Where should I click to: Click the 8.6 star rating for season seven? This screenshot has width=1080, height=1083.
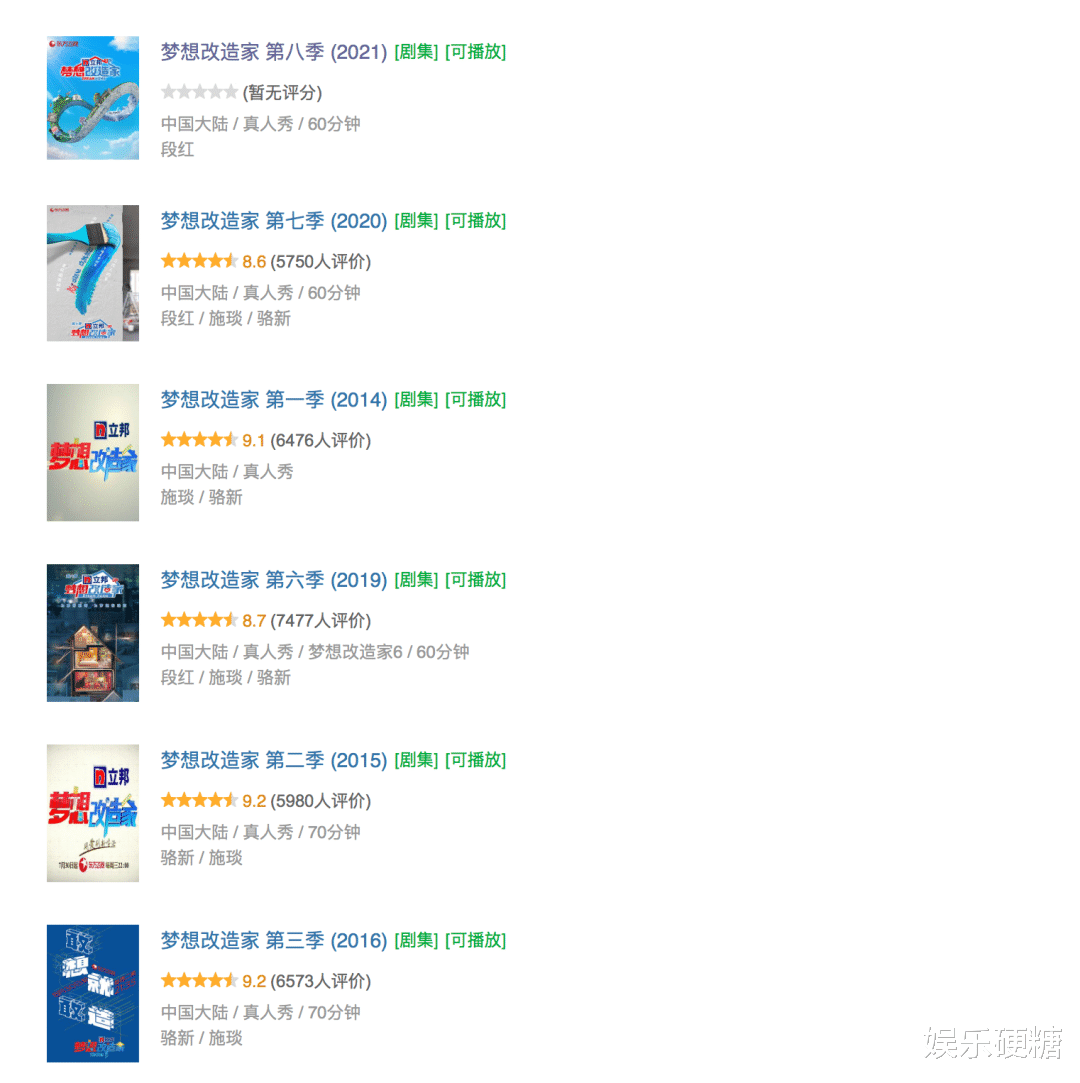coord(213,261)
